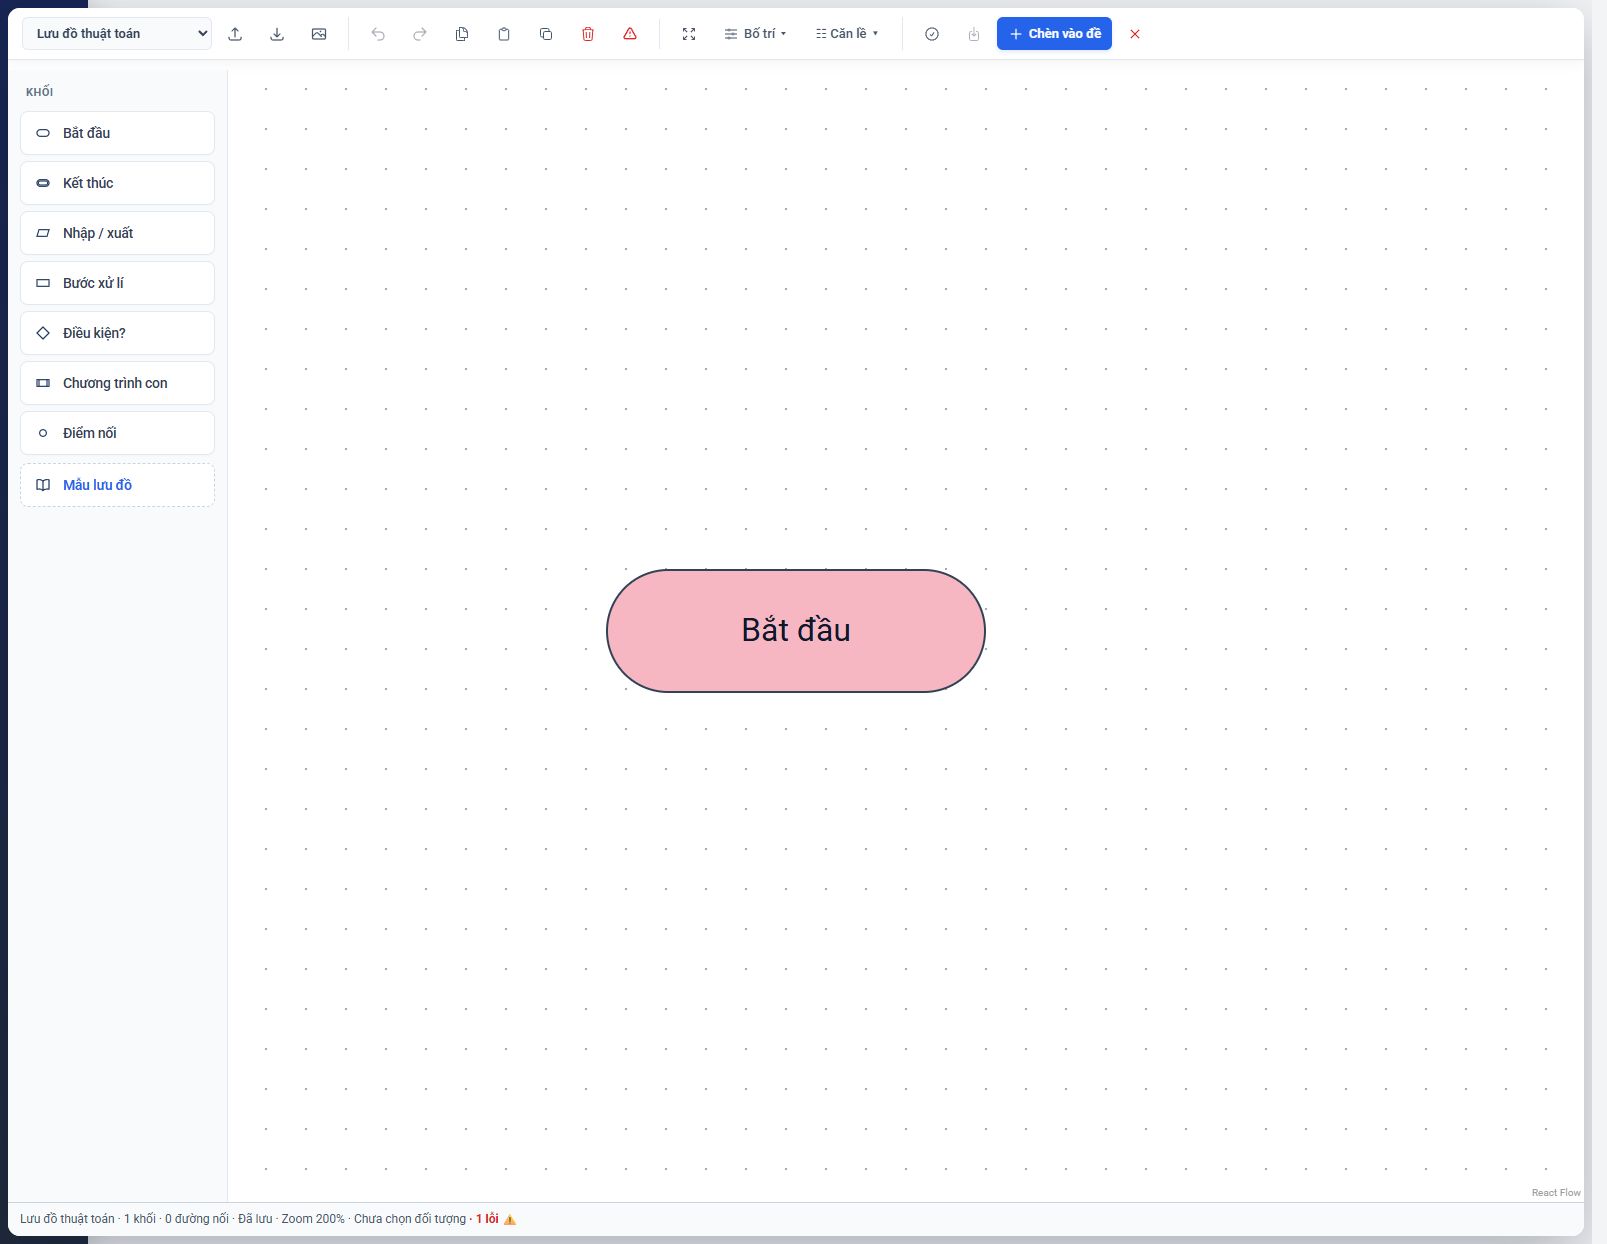
Task: Select the Bắt đầu block in sidebar
Action: point(117,133)
